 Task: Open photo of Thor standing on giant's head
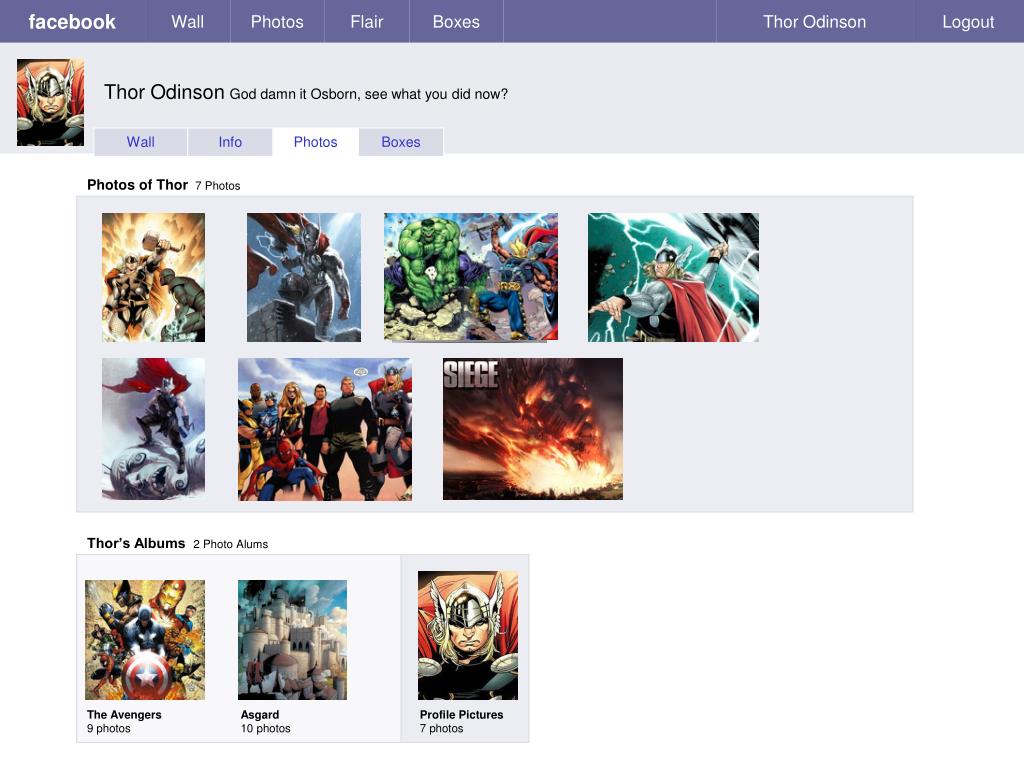pyautogui.click(x=153, y=429)
